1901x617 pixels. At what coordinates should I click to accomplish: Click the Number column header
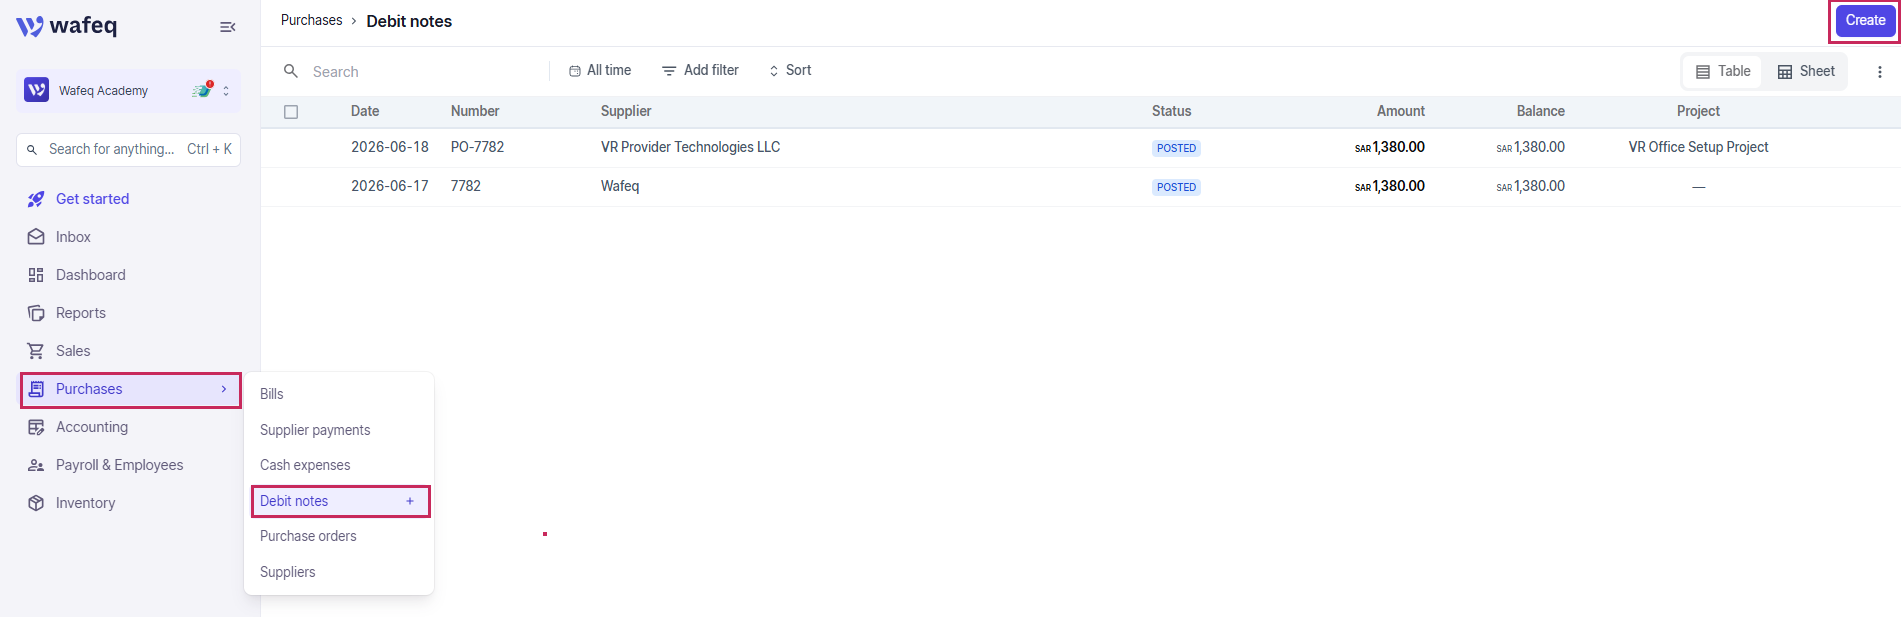[x=475, y=111]
